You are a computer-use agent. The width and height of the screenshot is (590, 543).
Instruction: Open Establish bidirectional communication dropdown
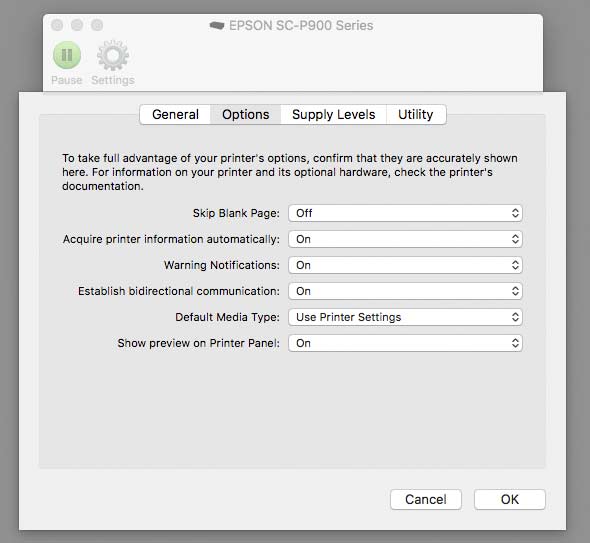pyautogui.click(x=405, y=291)
